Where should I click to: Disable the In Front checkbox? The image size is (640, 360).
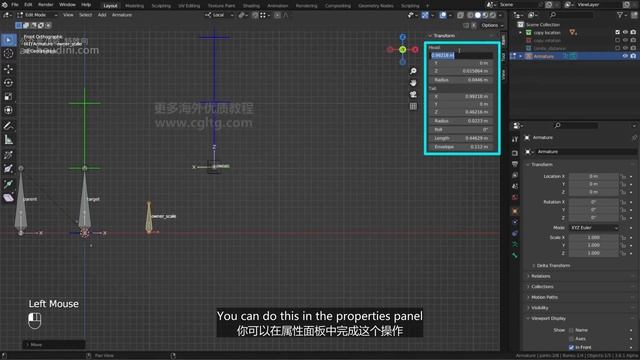[571, 347]
